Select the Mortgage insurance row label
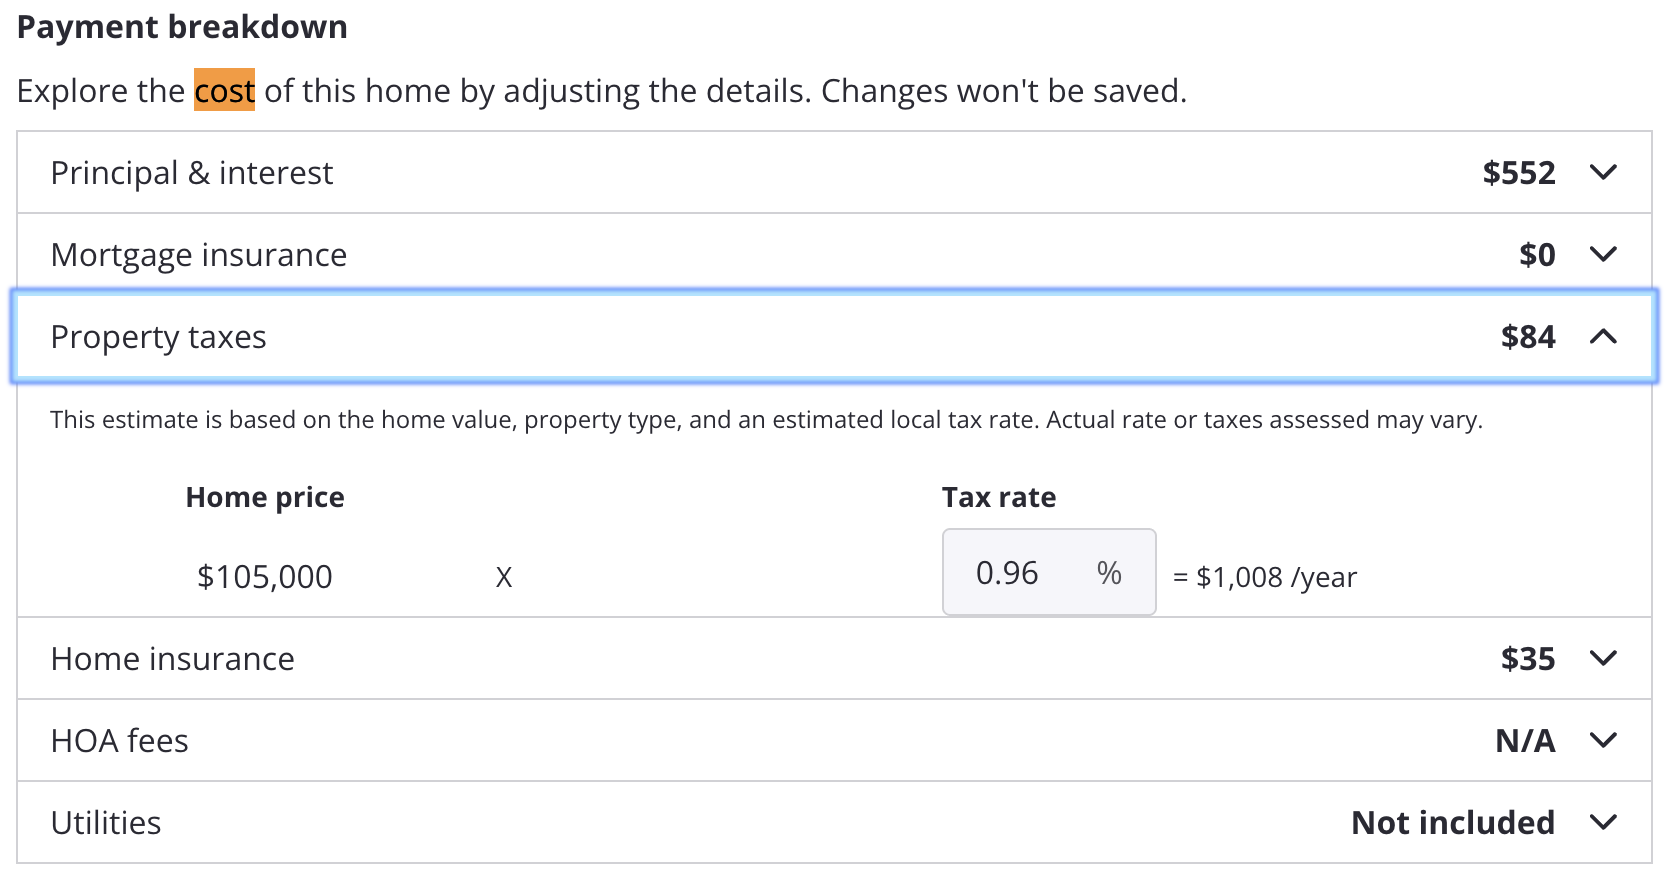This screenshot has width=1666, height=876. tap(199, 255)
